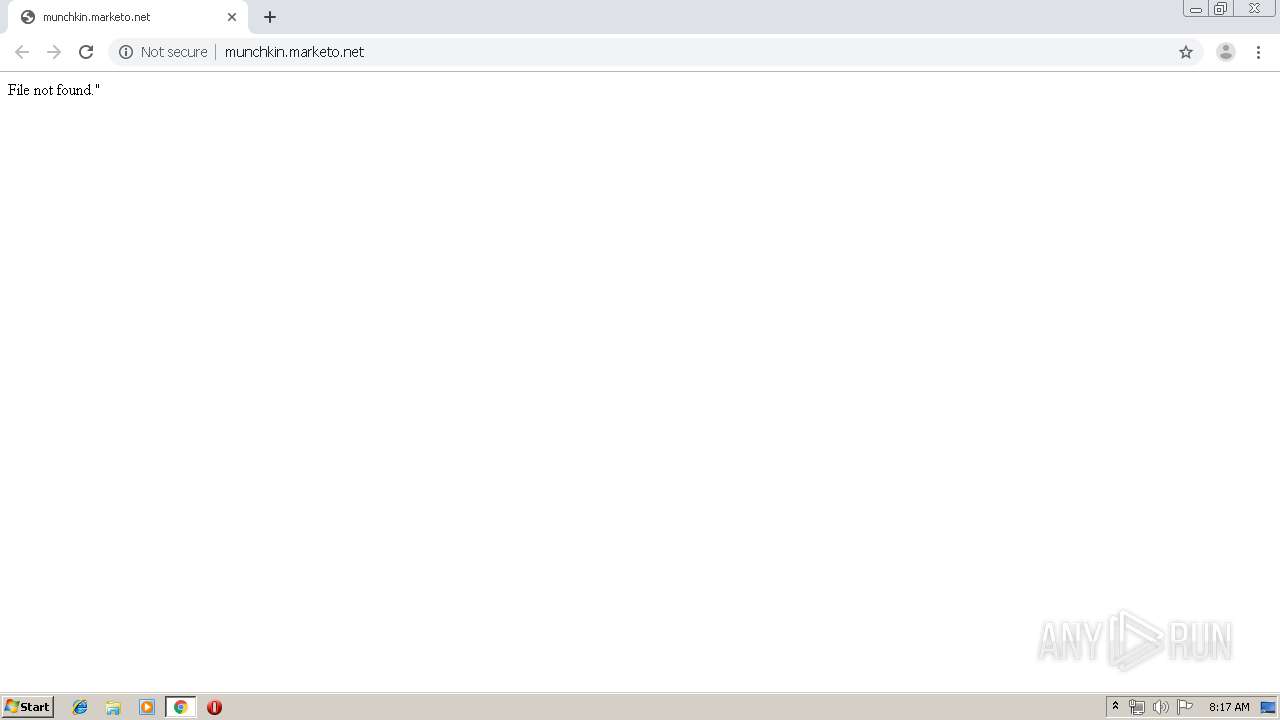Open a new tab with plus button
Screen dimensions: 1280x720
(270, 17)
